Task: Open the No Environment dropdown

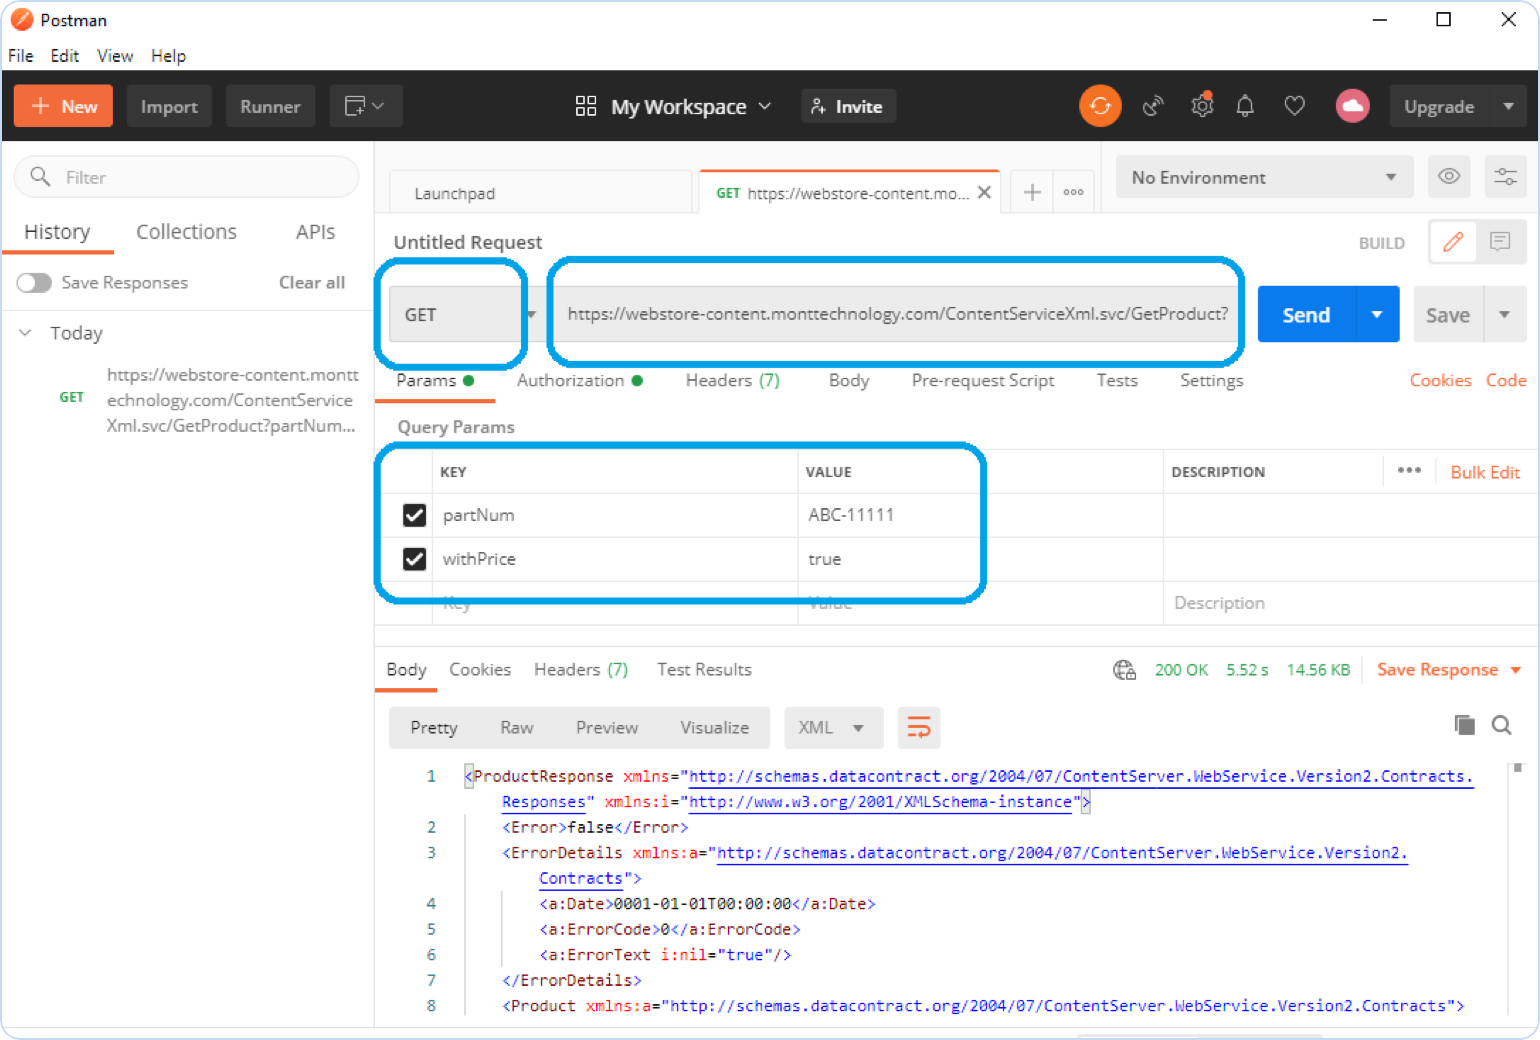Action: [1263, 177]
